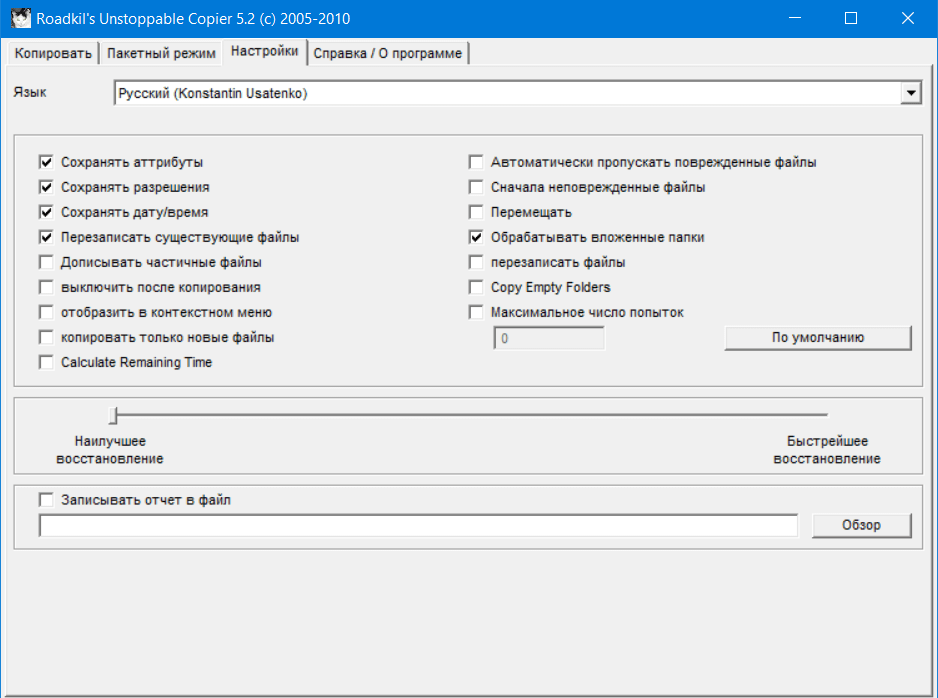Minimize the Unstoppable Copier window
938x698 pixels.
794,19
